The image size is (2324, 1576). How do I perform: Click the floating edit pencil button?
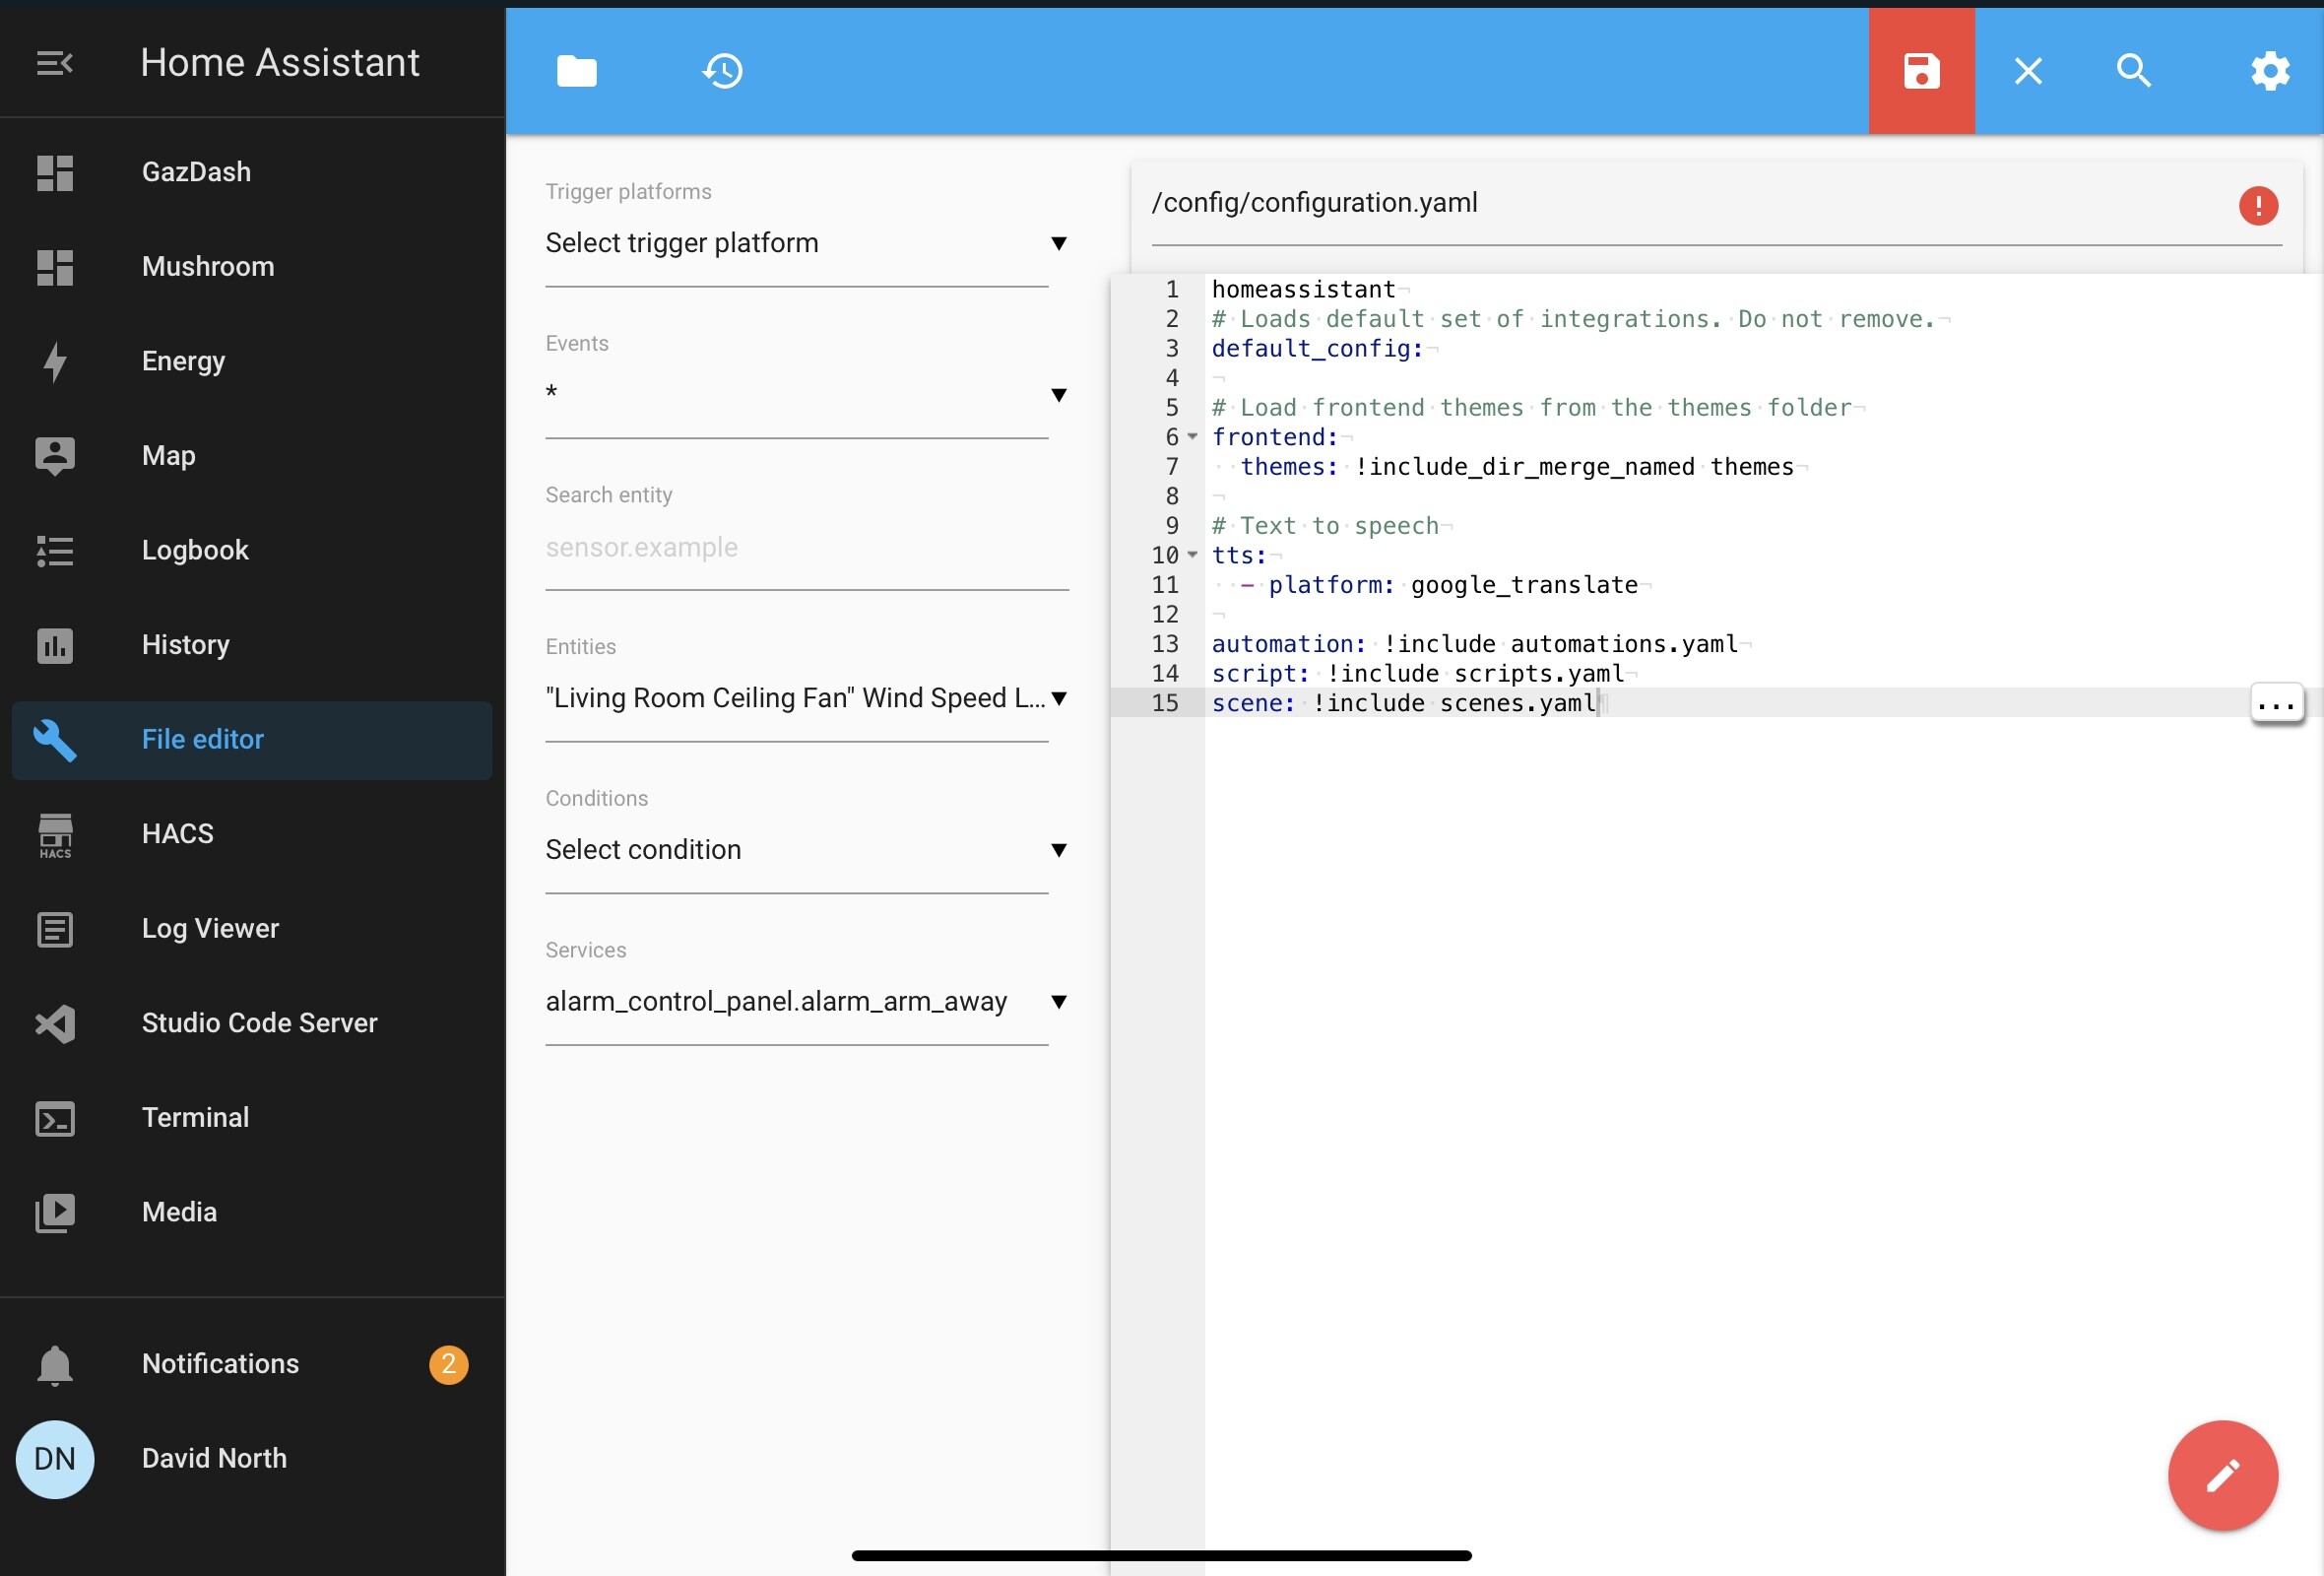point(2222,1475)
